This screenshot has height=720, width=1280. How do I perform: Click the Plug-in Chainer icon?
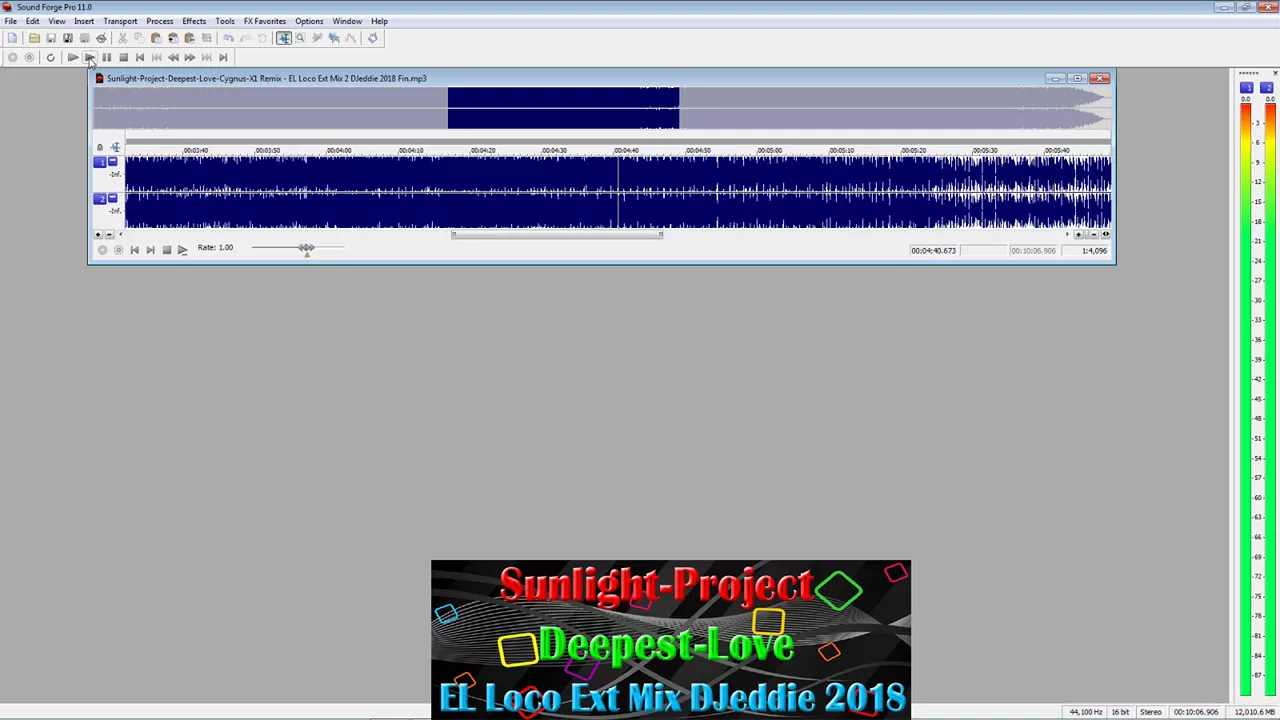(372, 38)
